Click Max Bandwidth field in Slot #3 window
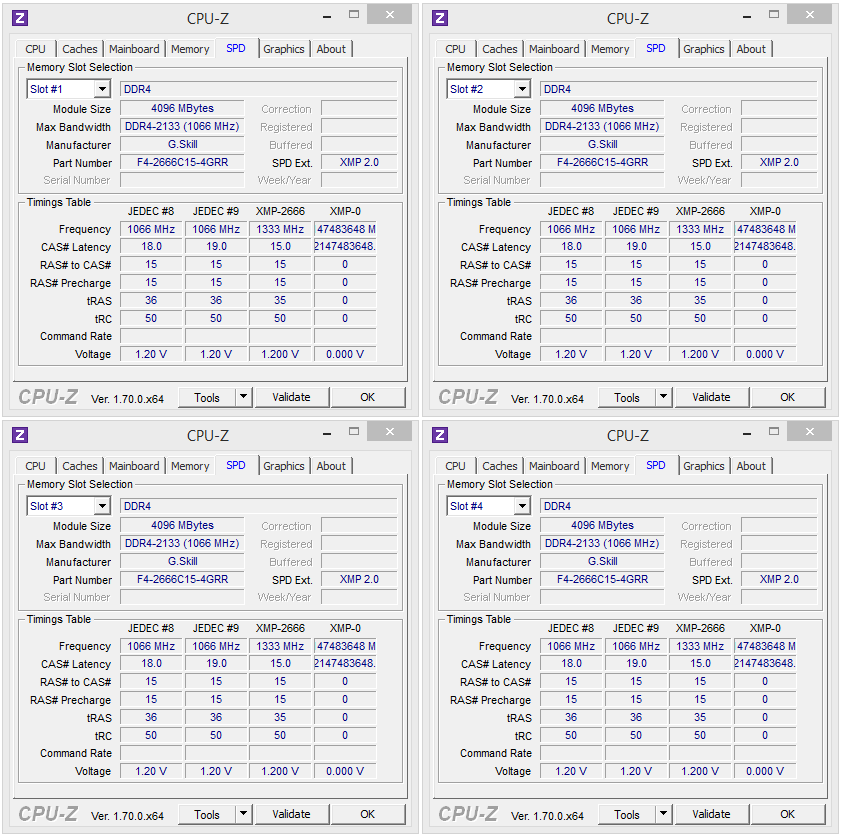This screenshot has width=844, height=837. click(182, 543)
